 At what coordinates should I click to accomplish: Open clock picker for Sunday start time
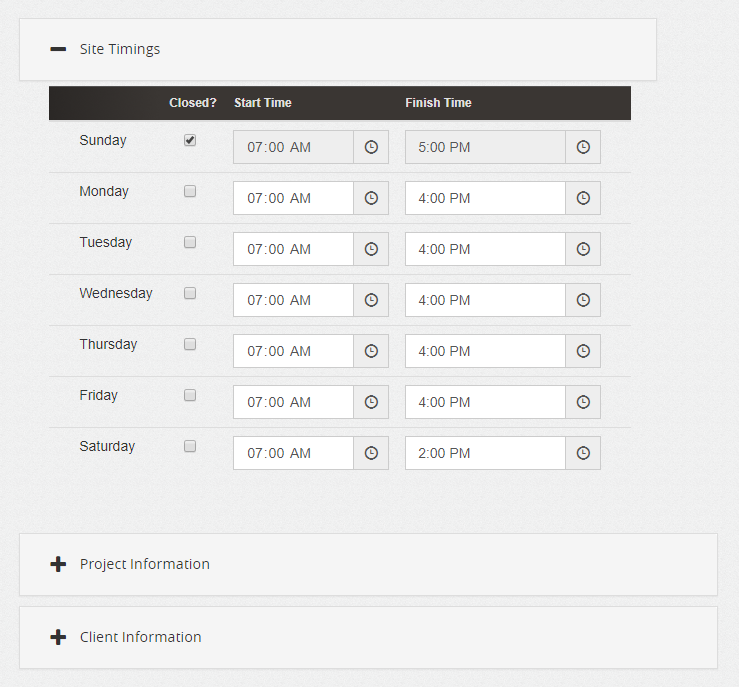pos(371,147)
